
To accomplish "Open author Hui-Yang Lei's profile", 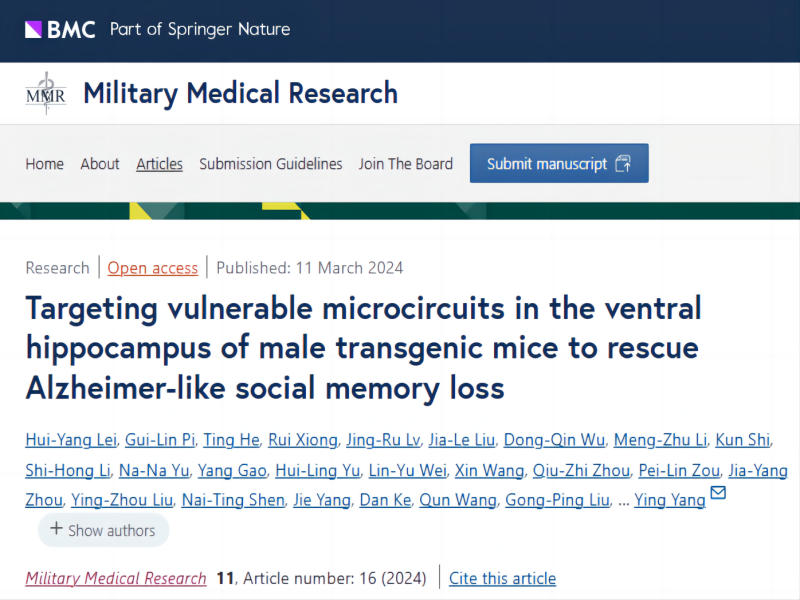I will click(72, 441).
